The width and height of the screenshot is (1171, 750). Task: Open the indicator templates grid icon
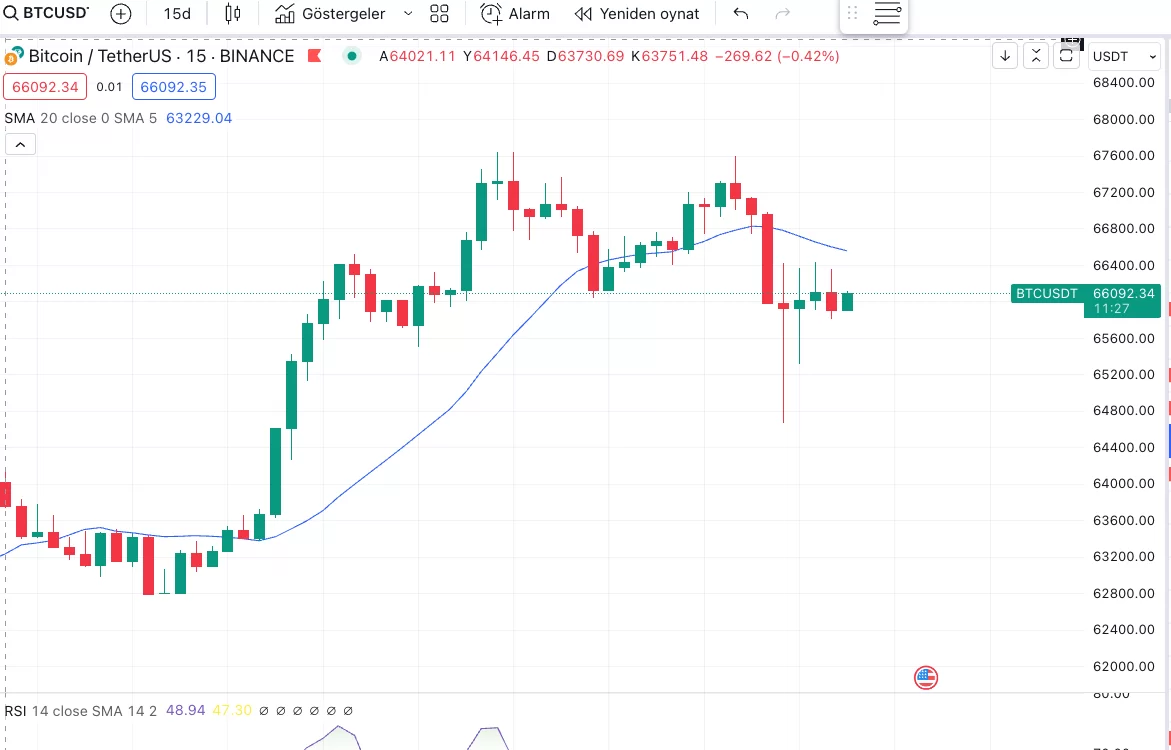coord(439,14)
